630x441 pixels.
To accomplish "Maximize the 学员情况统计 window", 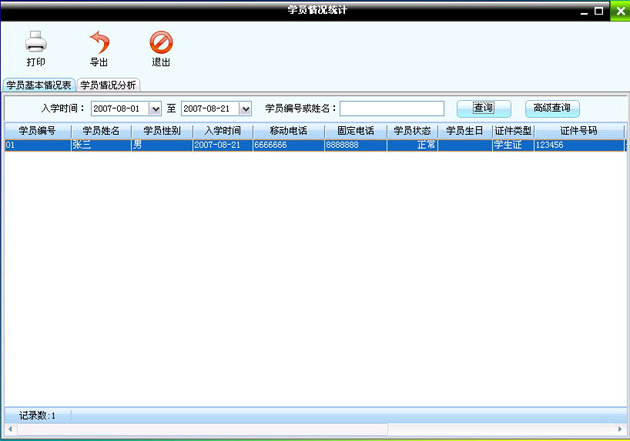I will [598, 10].
